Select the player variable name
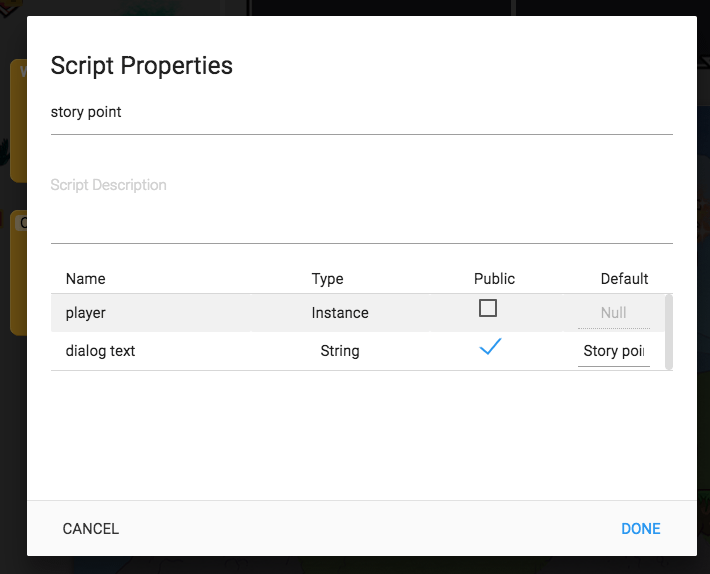The width and height of the screenshot is (710, 574). (86, 313)
